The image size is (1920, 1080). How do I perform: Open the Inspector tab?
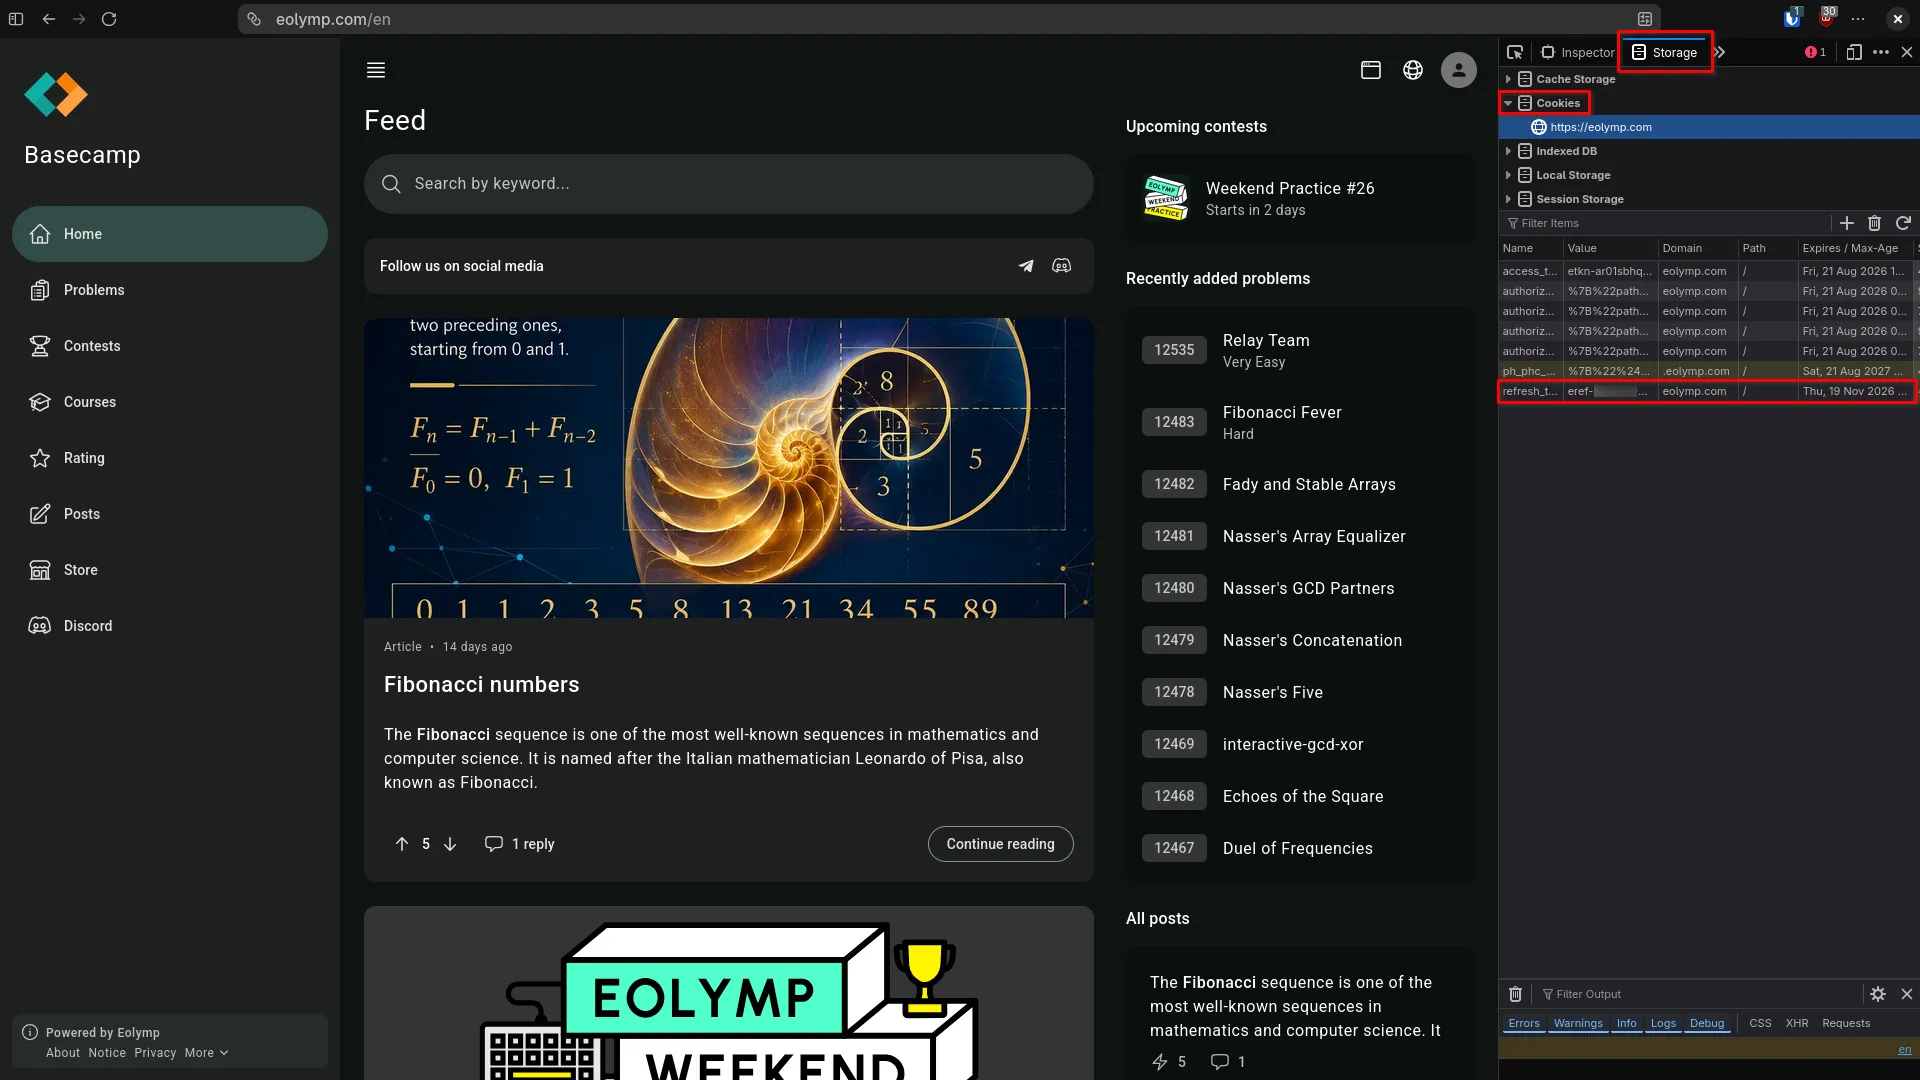pos(1578,52)
